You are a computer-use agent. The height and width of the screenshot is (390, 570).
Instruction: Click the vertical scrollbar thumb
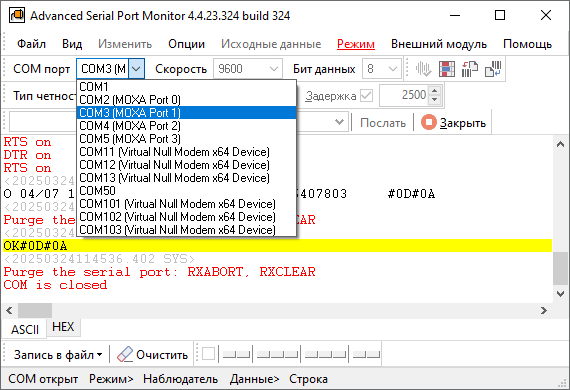click(x=560, y=269)
